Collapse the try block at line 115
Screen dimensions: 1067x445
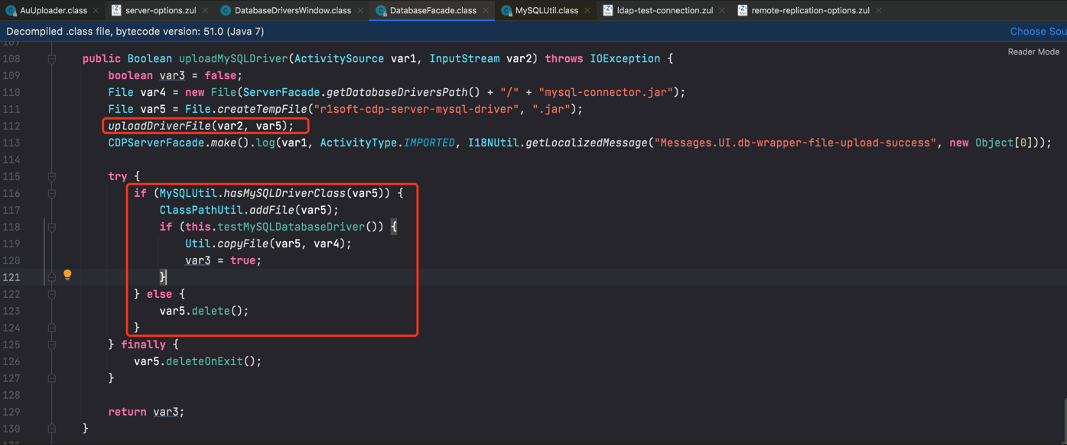click(52, 176)
